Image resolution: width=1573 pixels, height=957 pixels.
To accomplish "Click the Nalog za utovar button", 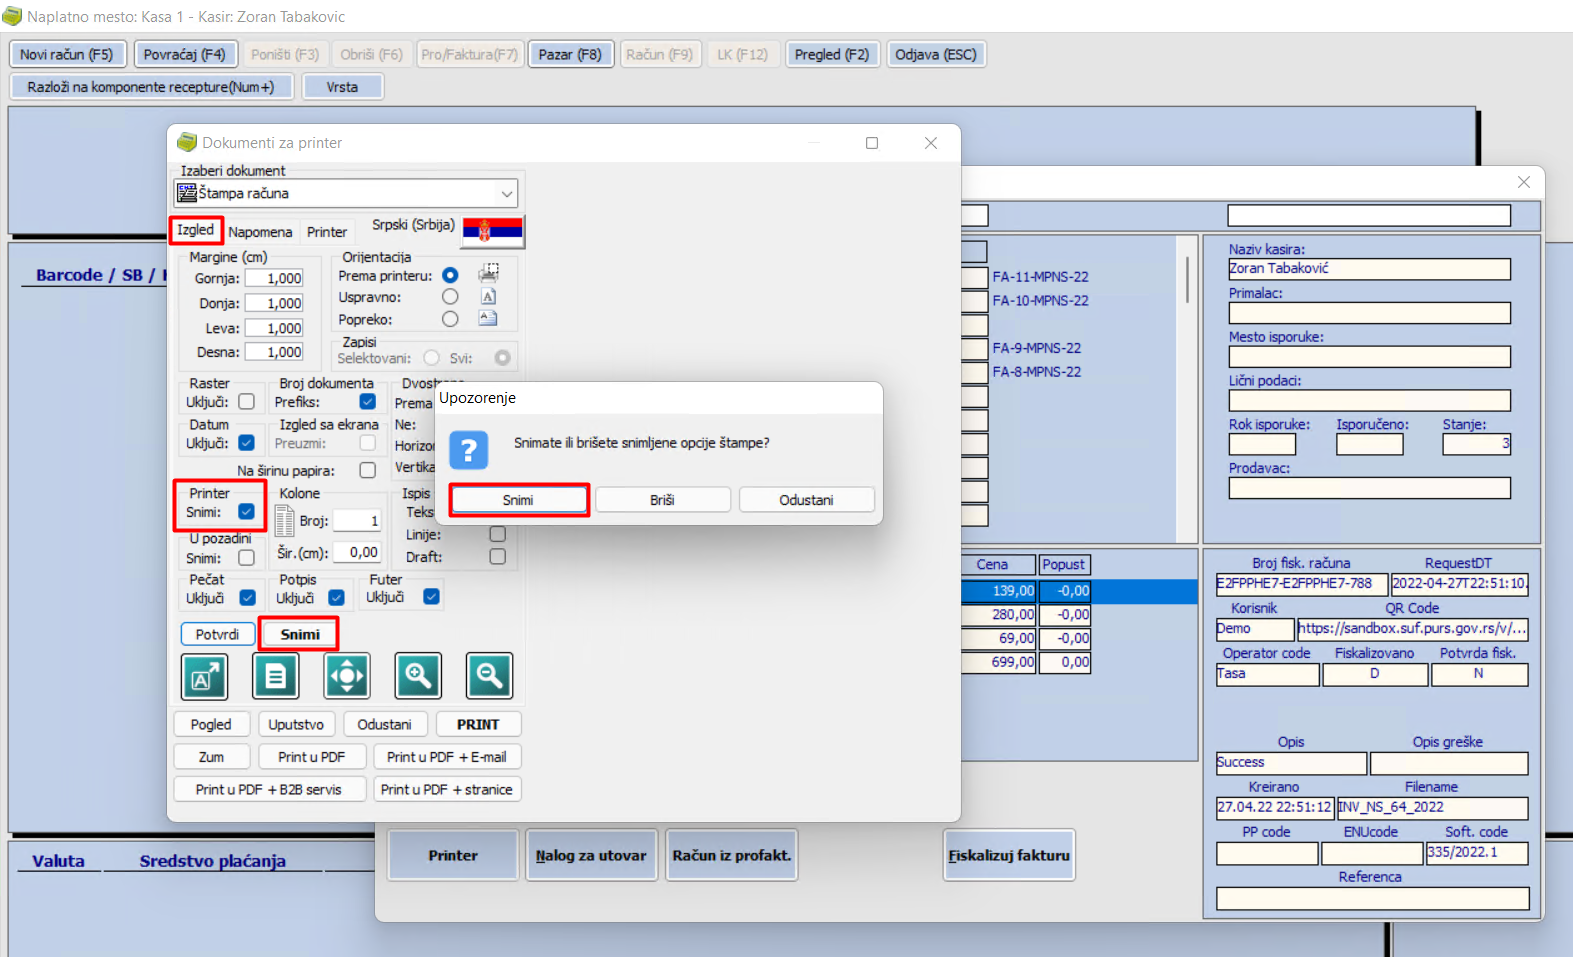I will coord(591,855).
